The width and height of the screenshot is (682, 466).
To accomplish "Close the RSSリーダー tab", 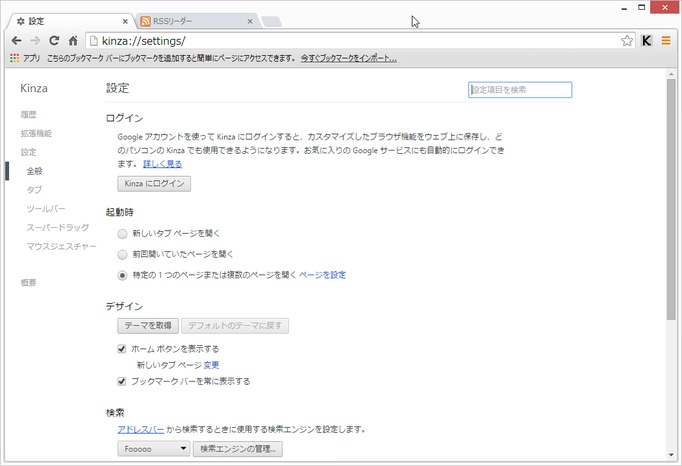I will point(250,21).
